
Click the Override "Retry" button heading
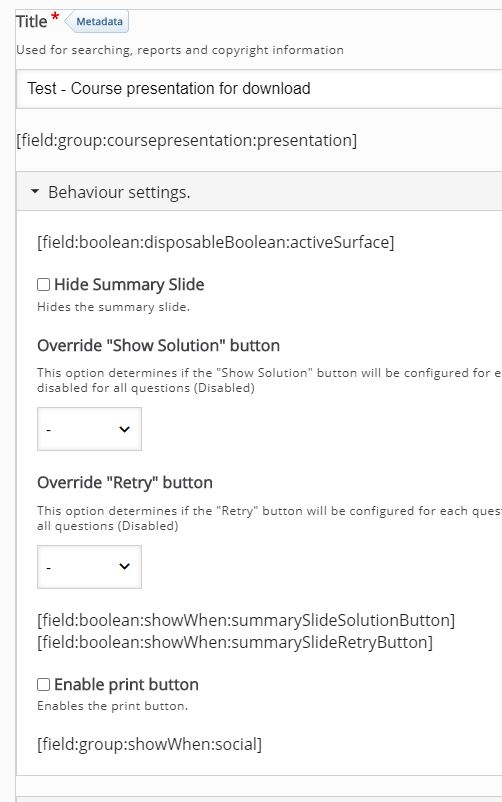coord(125,483)
